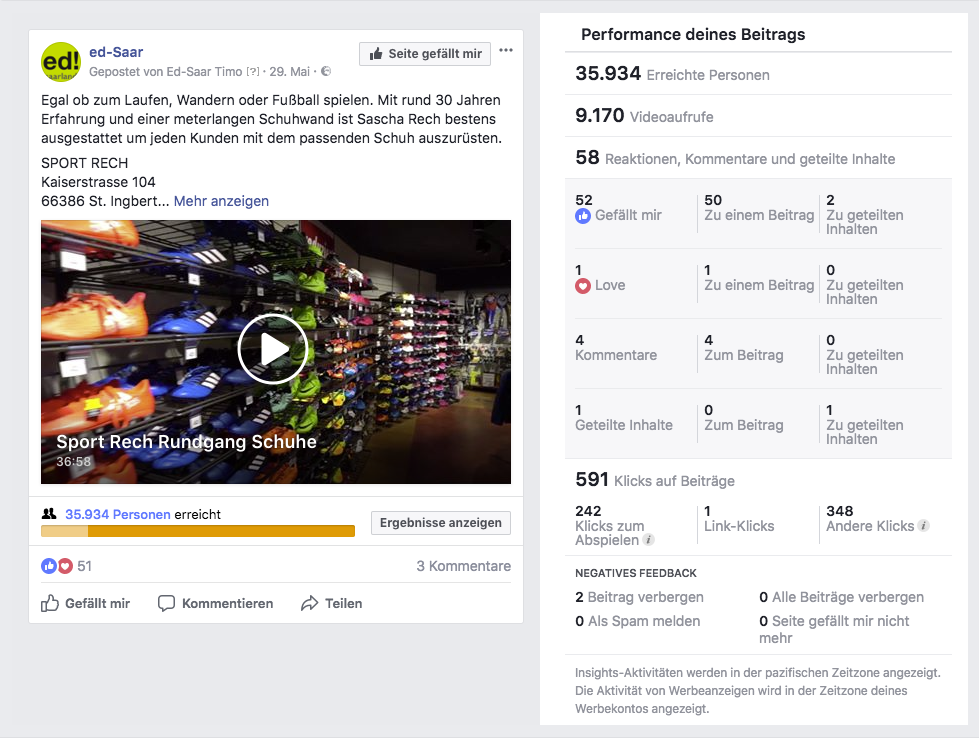Viewport: 979px width, 738px height.
Task: Click the [?] help marker after Ed-Saar Timo
Action: (253, 72)
